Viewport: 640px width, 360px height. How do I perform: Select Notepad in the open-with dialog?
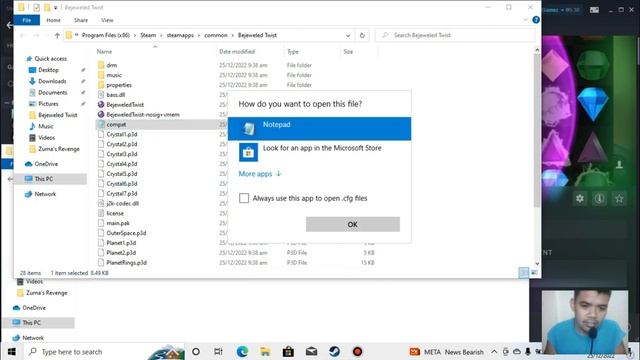[x=319, y=129]
